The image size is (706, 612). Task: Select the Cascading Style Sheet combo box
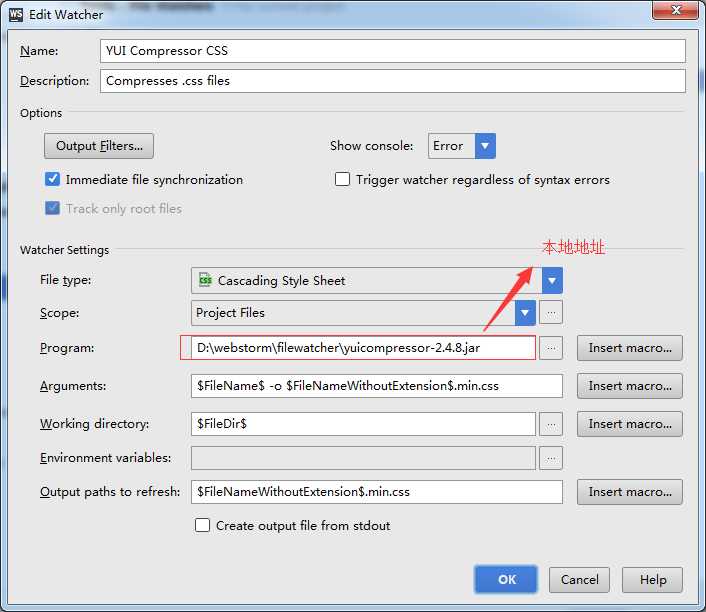pyautogui.click(x=377, y=281)
